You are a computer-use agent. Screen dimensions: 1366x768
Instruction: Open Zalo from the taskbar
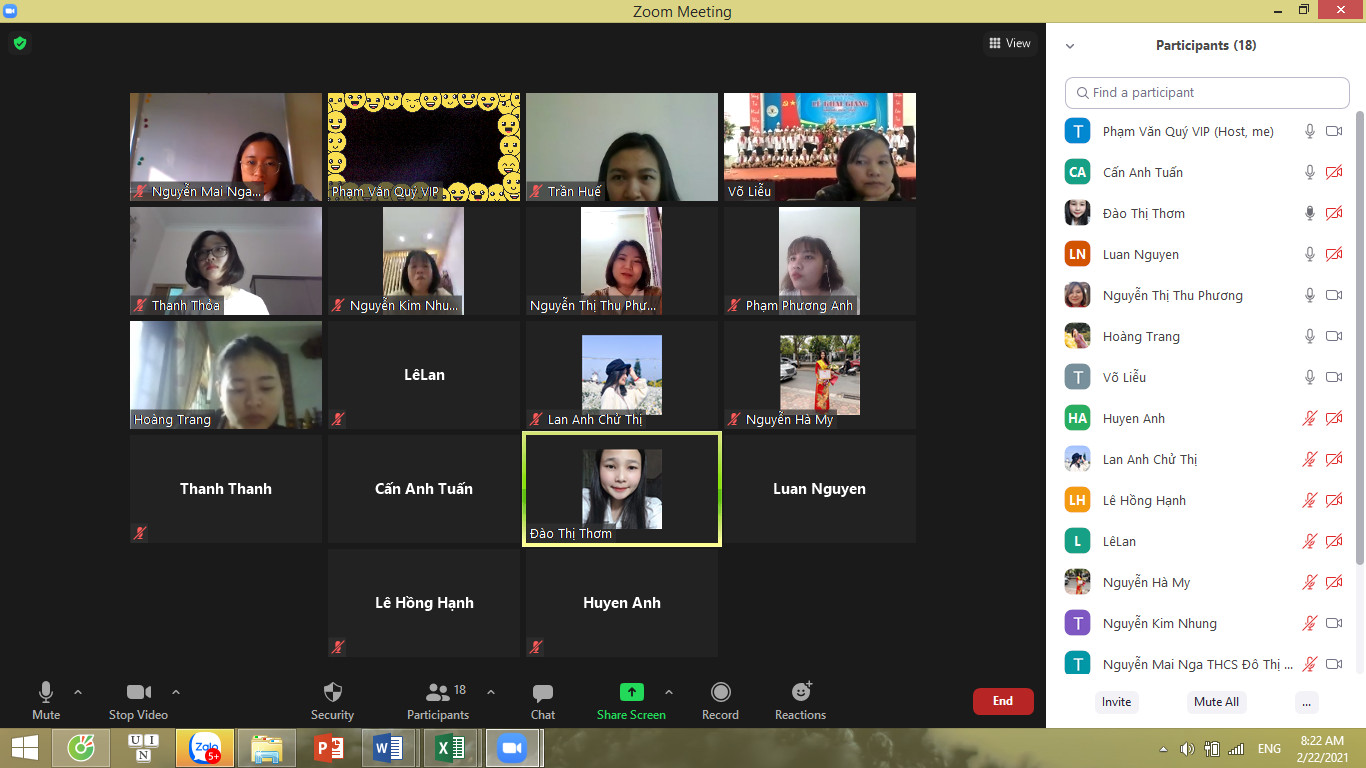(205, 748)
